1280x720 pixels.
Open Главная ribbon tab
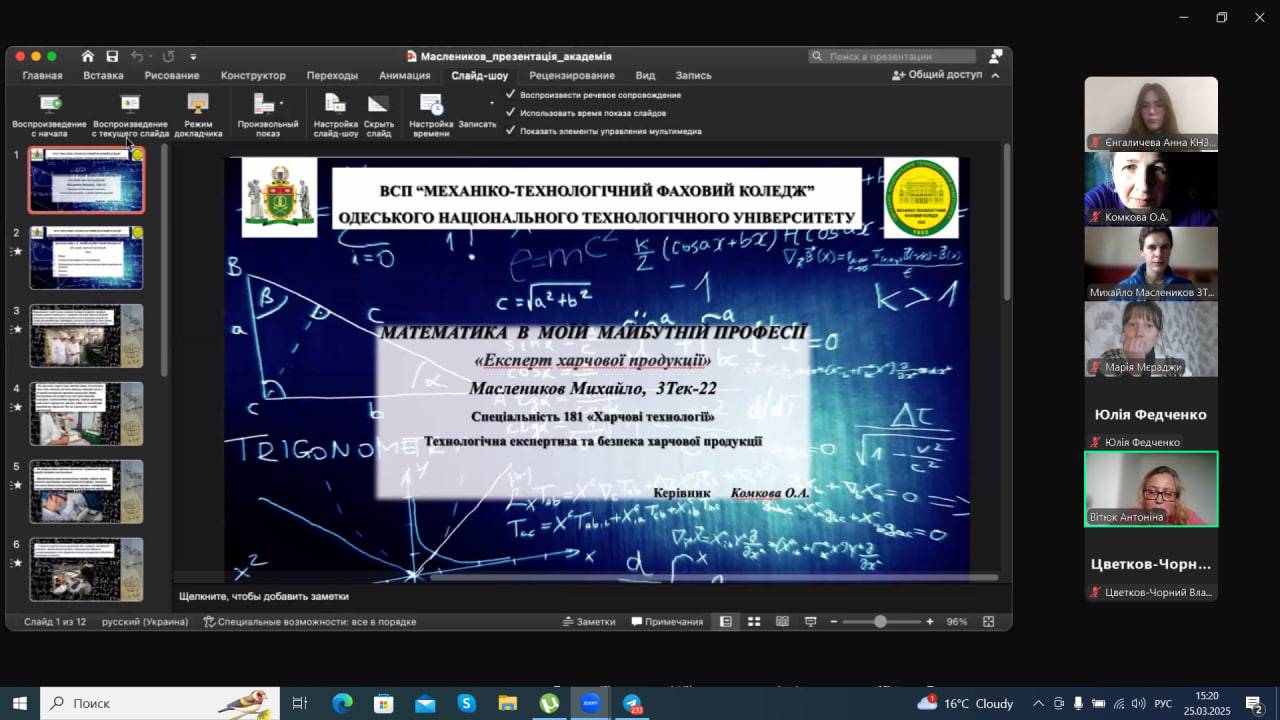point(42,75)
